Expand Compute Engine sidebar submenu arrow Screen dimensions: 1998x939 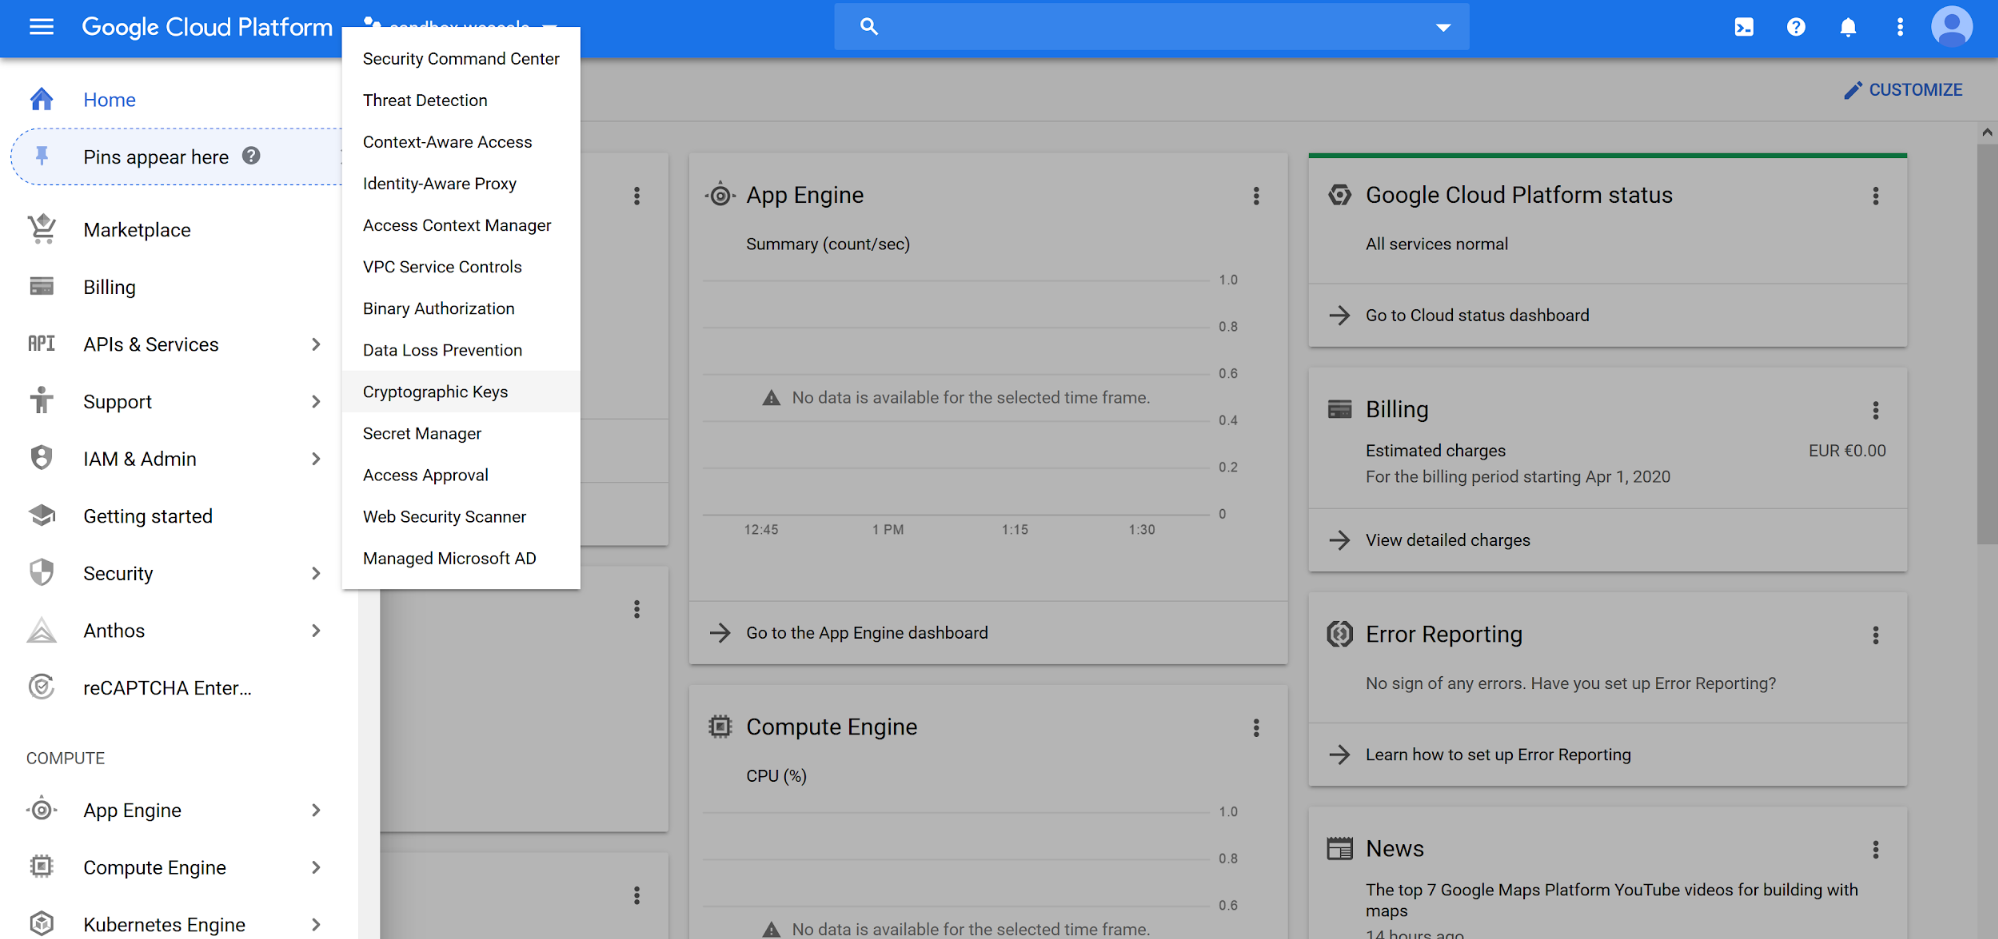[x=316, y=867]
